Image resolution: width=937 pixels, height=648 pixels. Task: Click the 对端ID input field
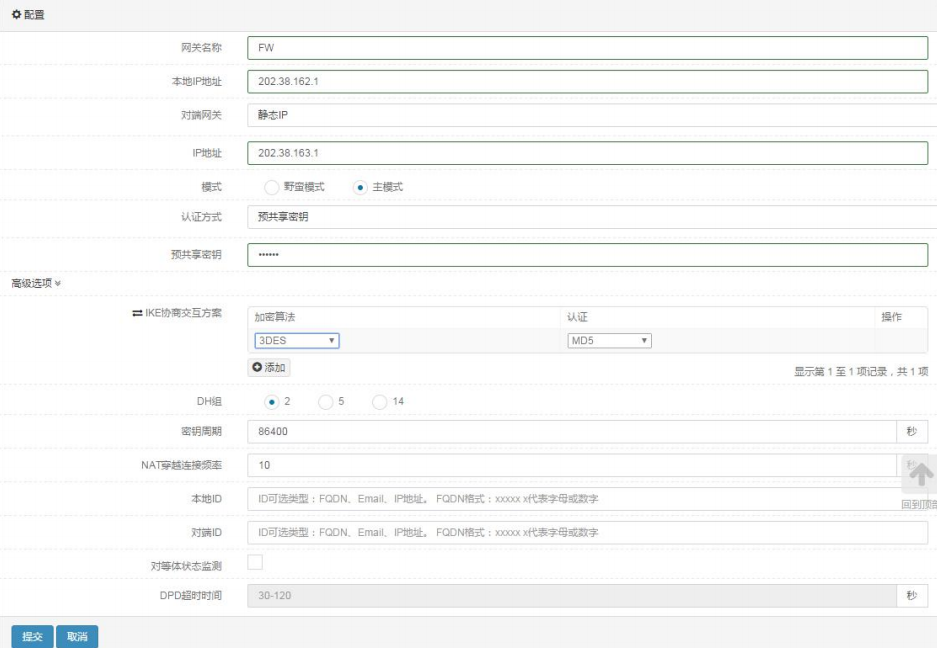point(587,533)
